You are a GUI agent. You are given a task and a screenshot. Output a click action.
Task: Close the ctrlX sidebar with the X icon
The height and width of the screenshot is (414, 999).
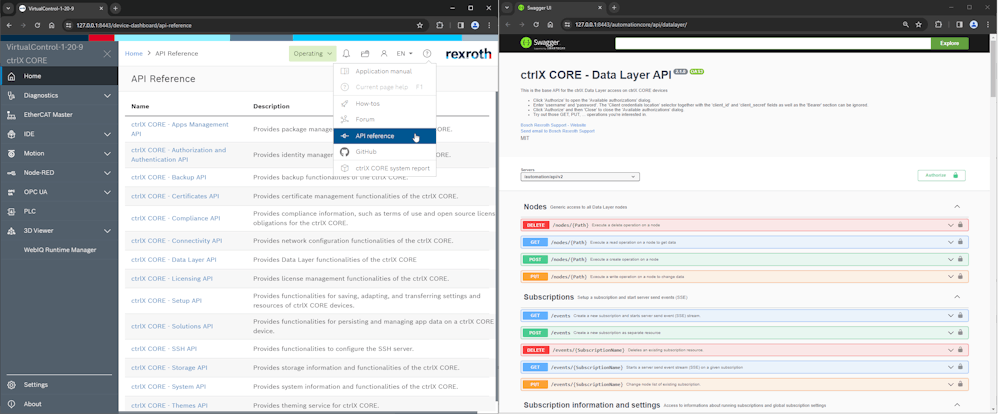pos(107,54)
